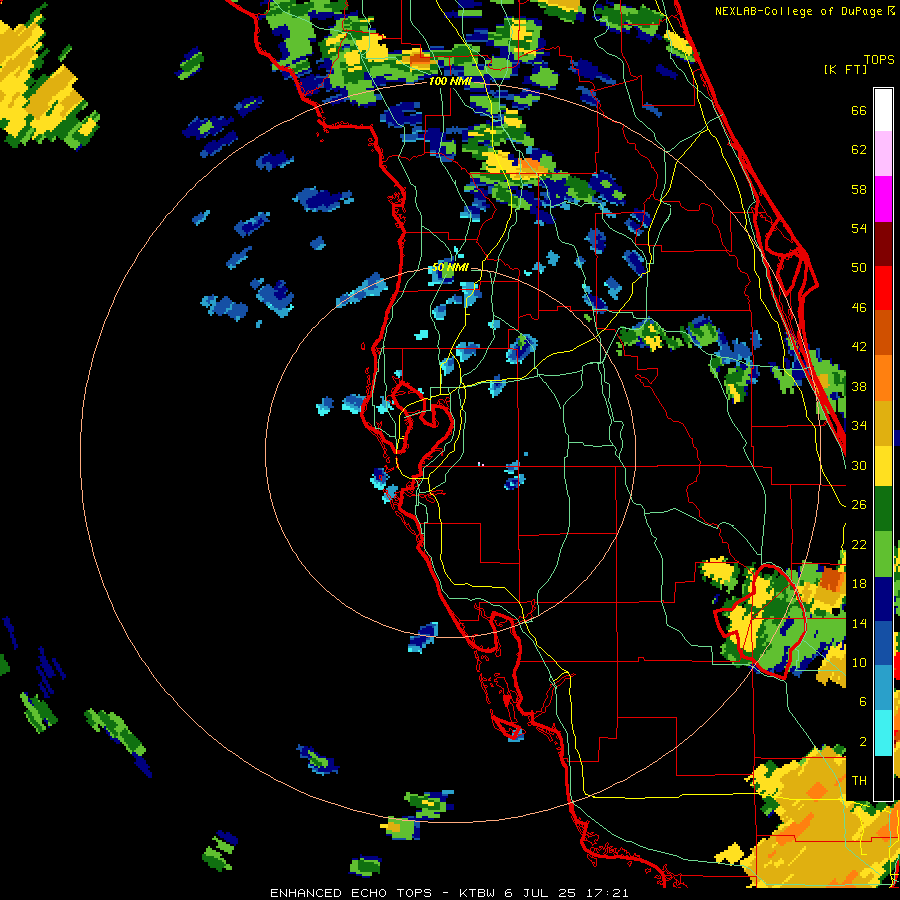Click the 6 legend value
Image resolution: width=900 pixels, height=900 pixels.
tap(862, 702)
